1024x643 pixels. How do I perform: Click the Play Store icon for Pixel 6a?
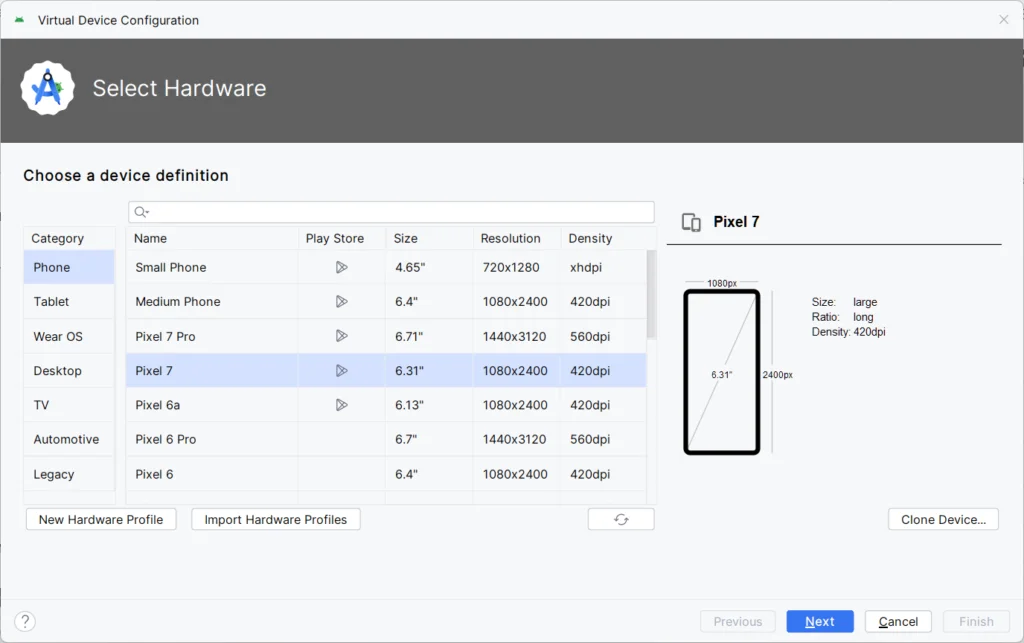(x=341, y=405)
